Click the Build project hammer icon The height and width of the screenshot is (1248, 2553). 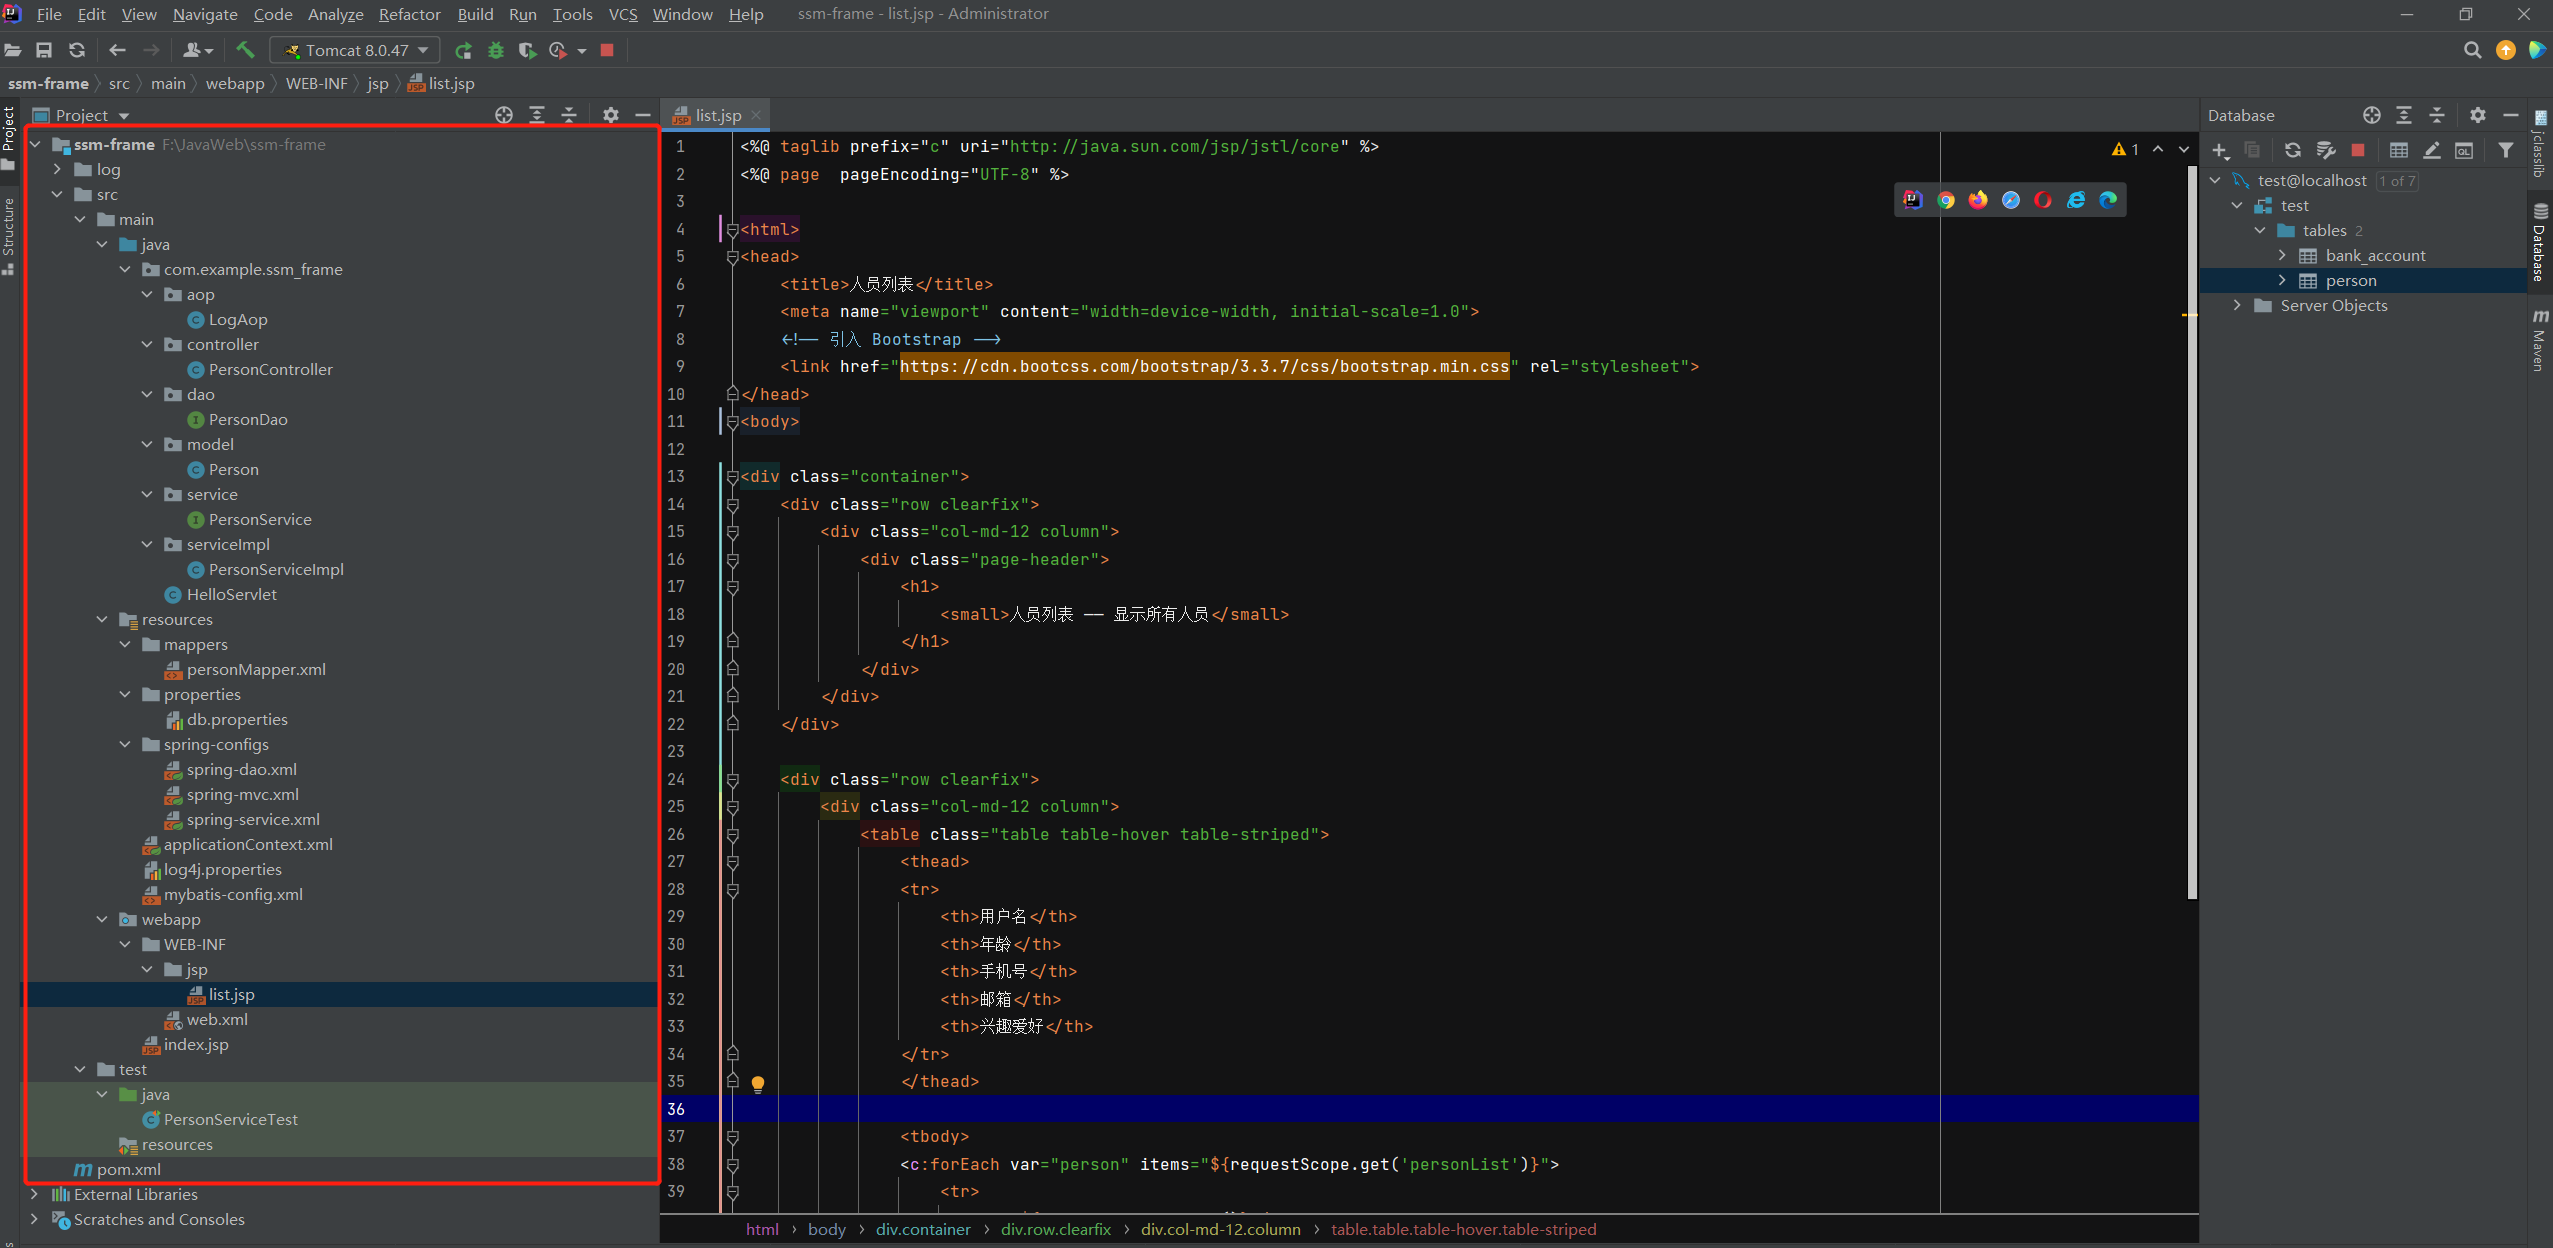[245, 49]
